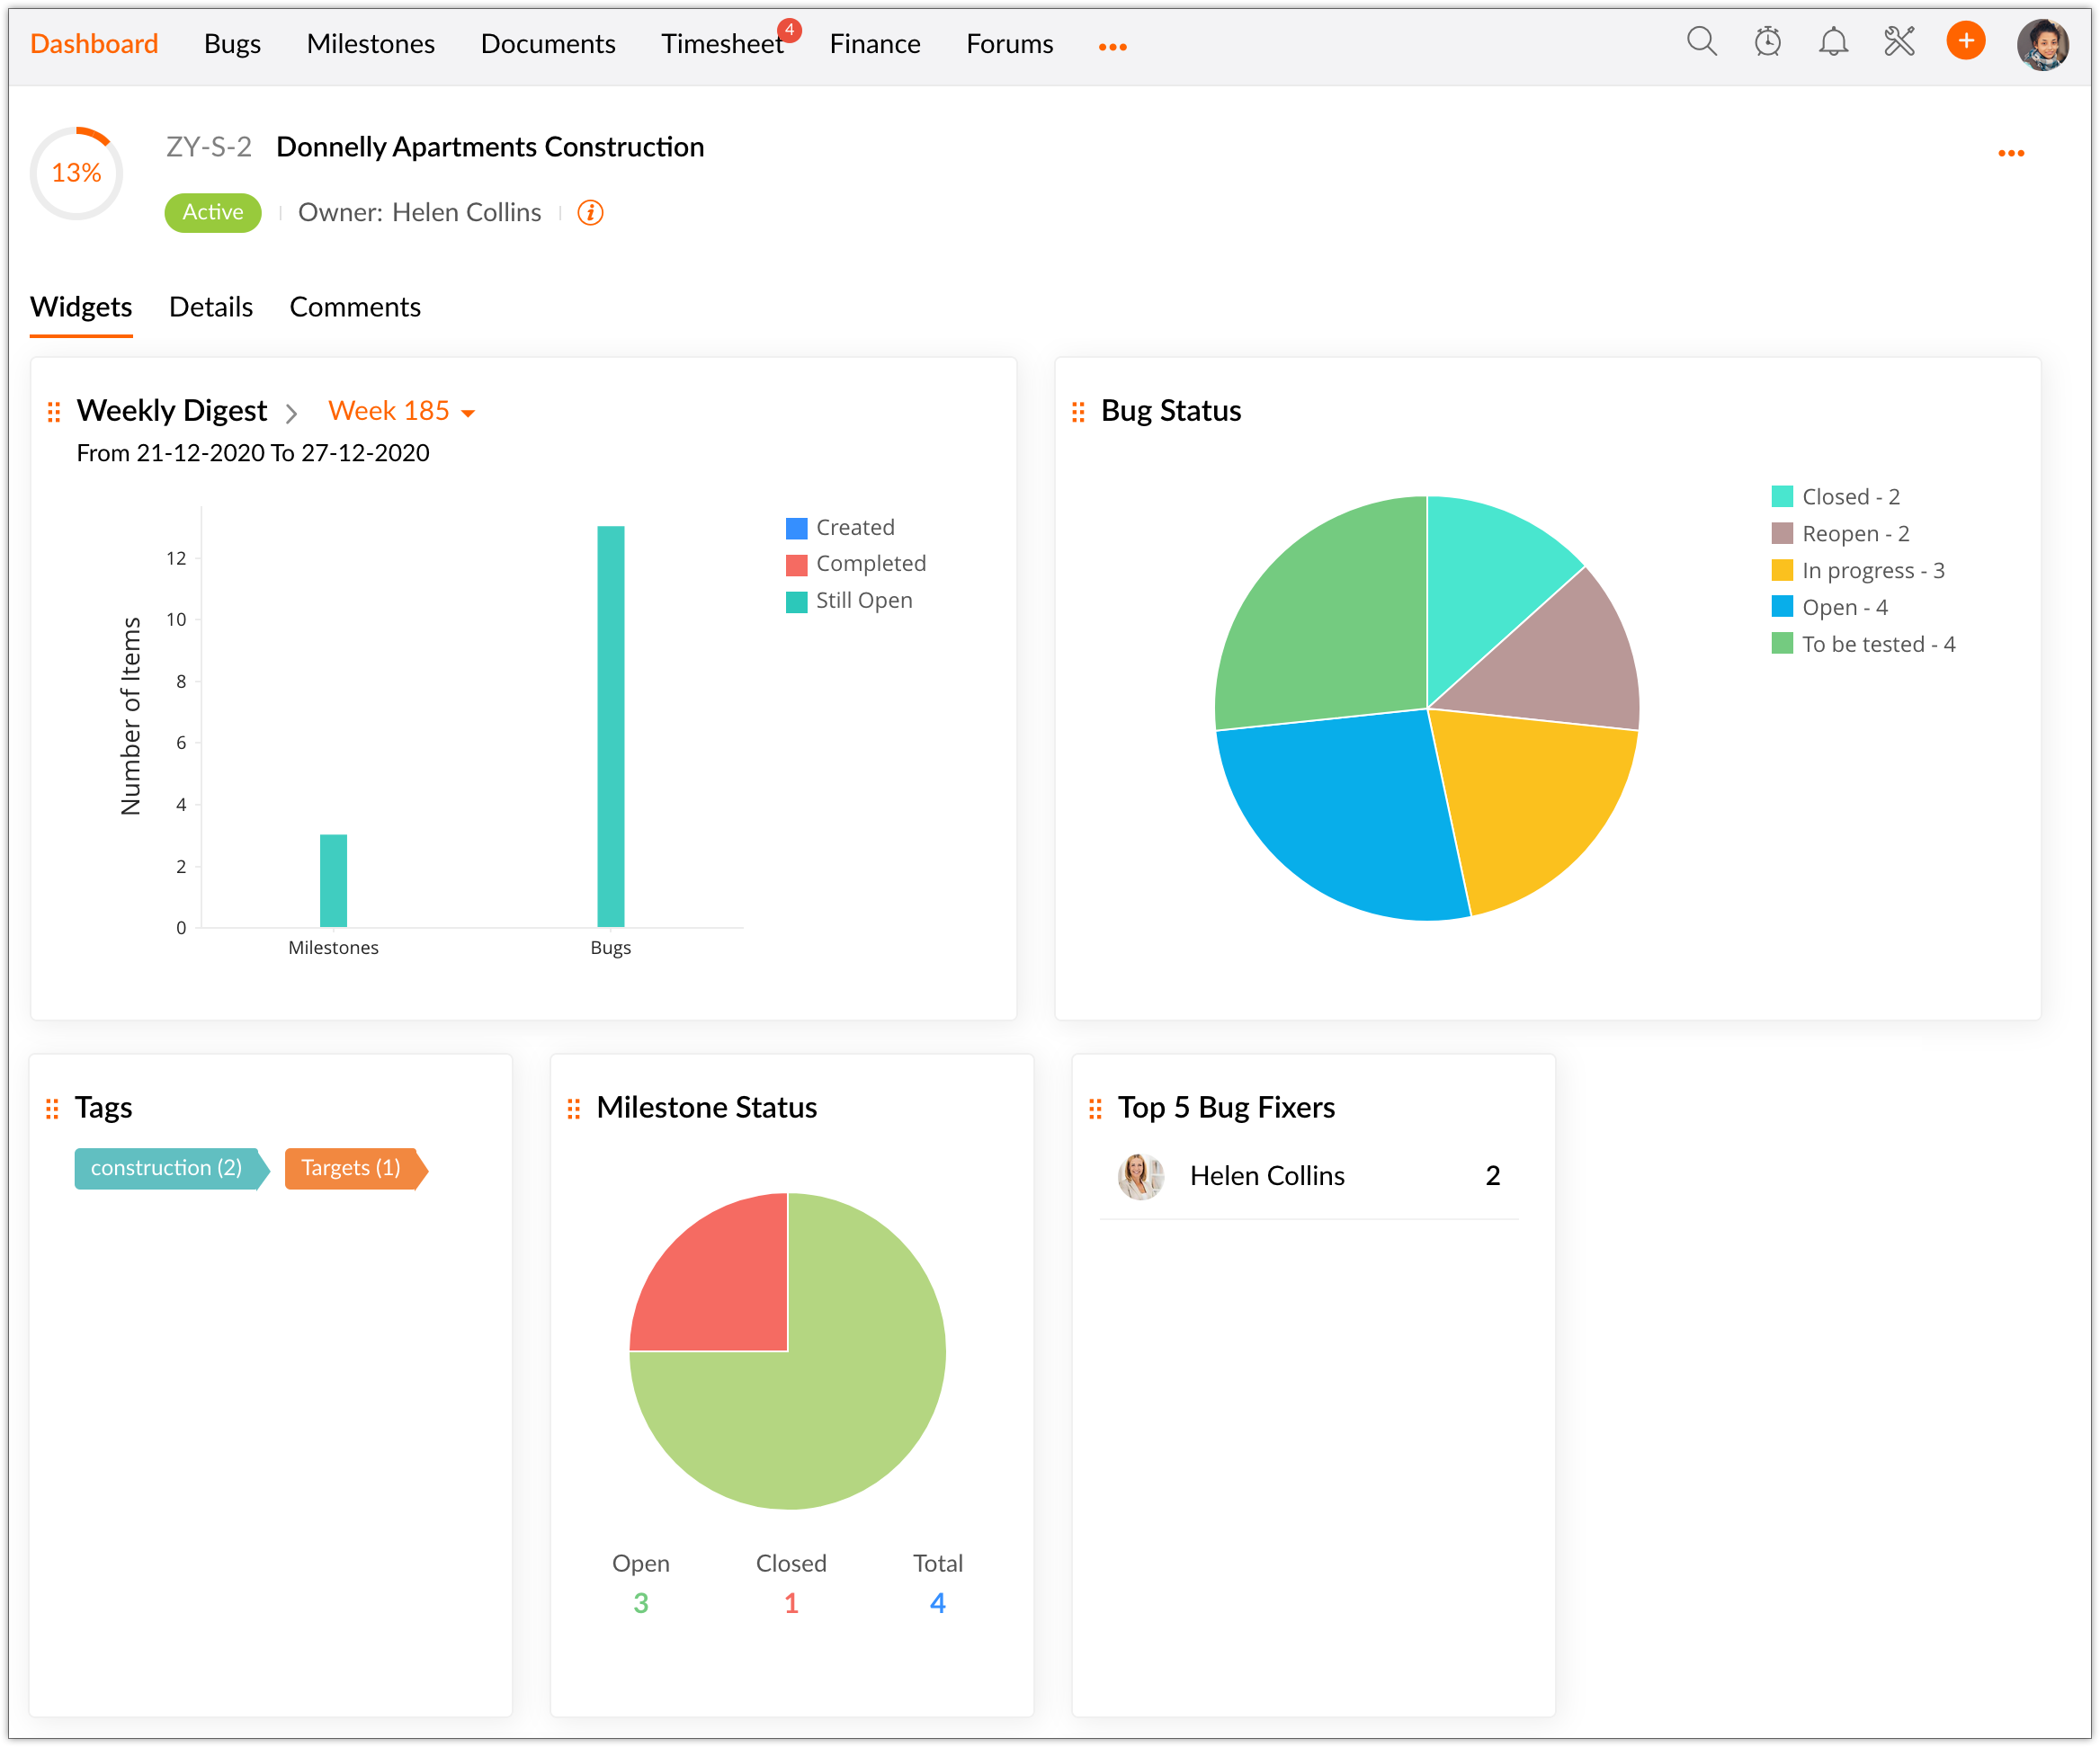Open Helen Collins bug fixer entry
The image size is (2100, 1747).
click(x=1266, y=1176)
